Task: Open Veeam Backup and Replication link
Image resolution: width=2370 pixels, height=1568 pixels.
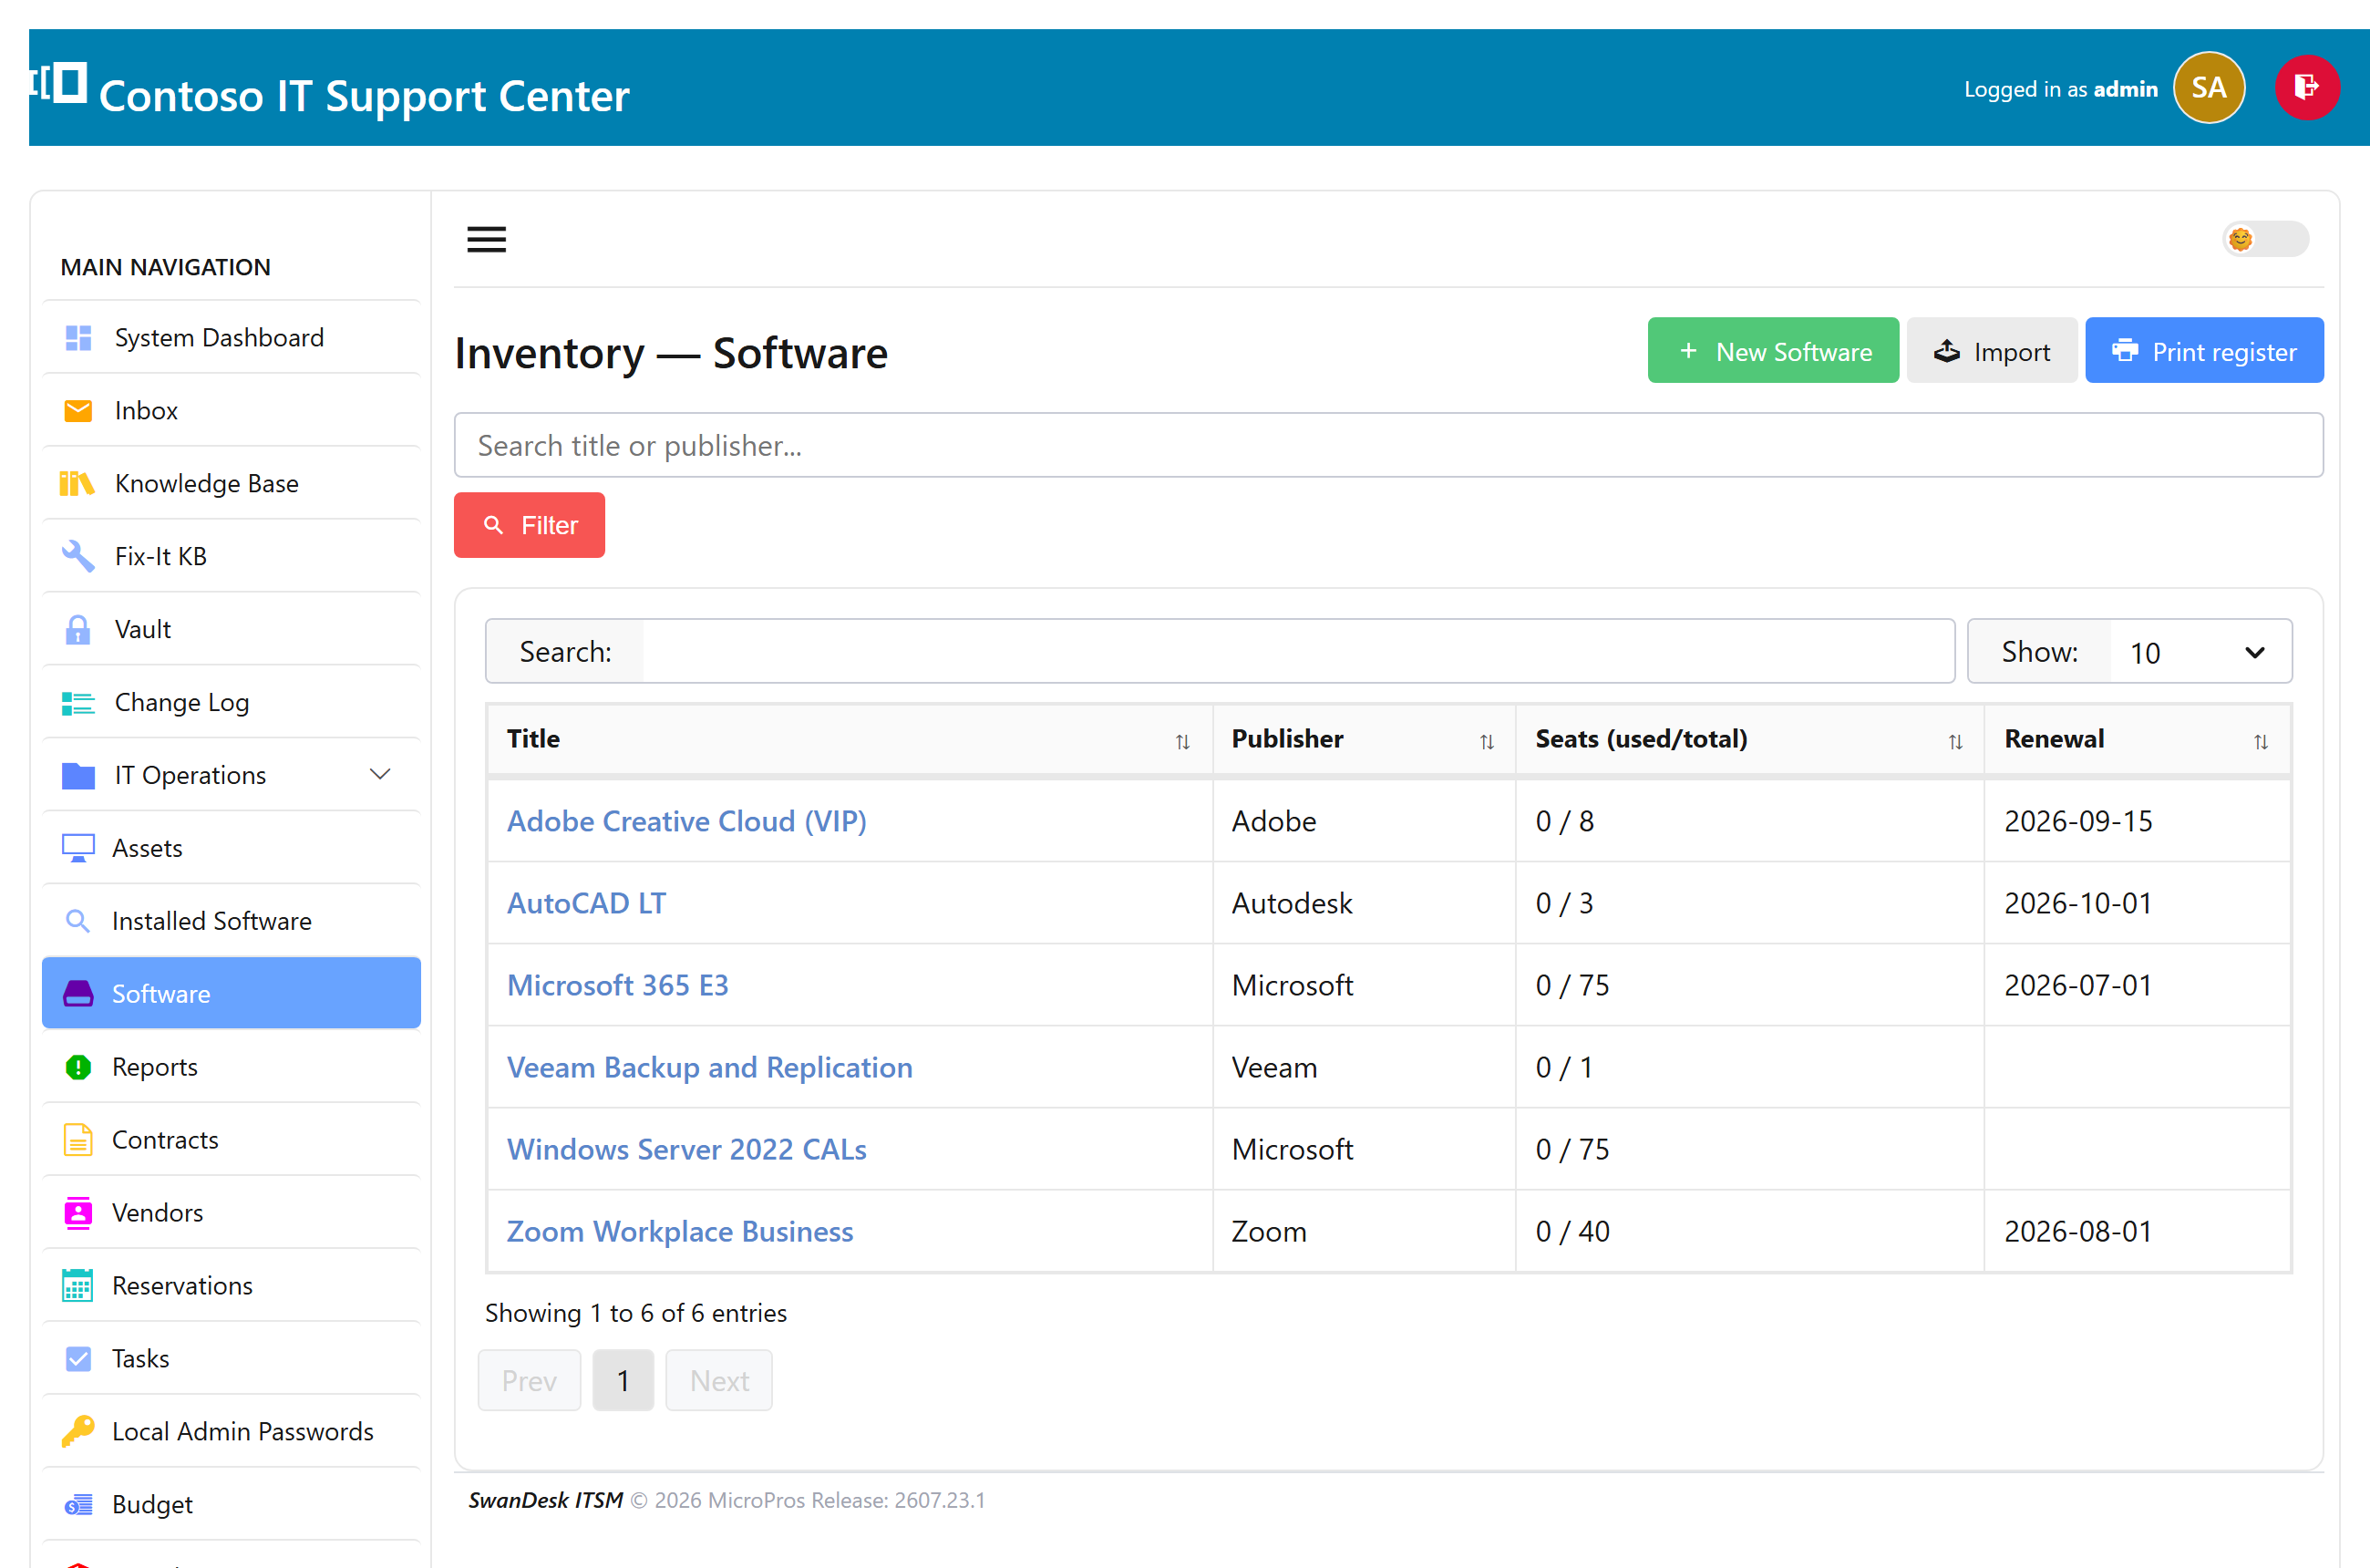Action: 710,1068
